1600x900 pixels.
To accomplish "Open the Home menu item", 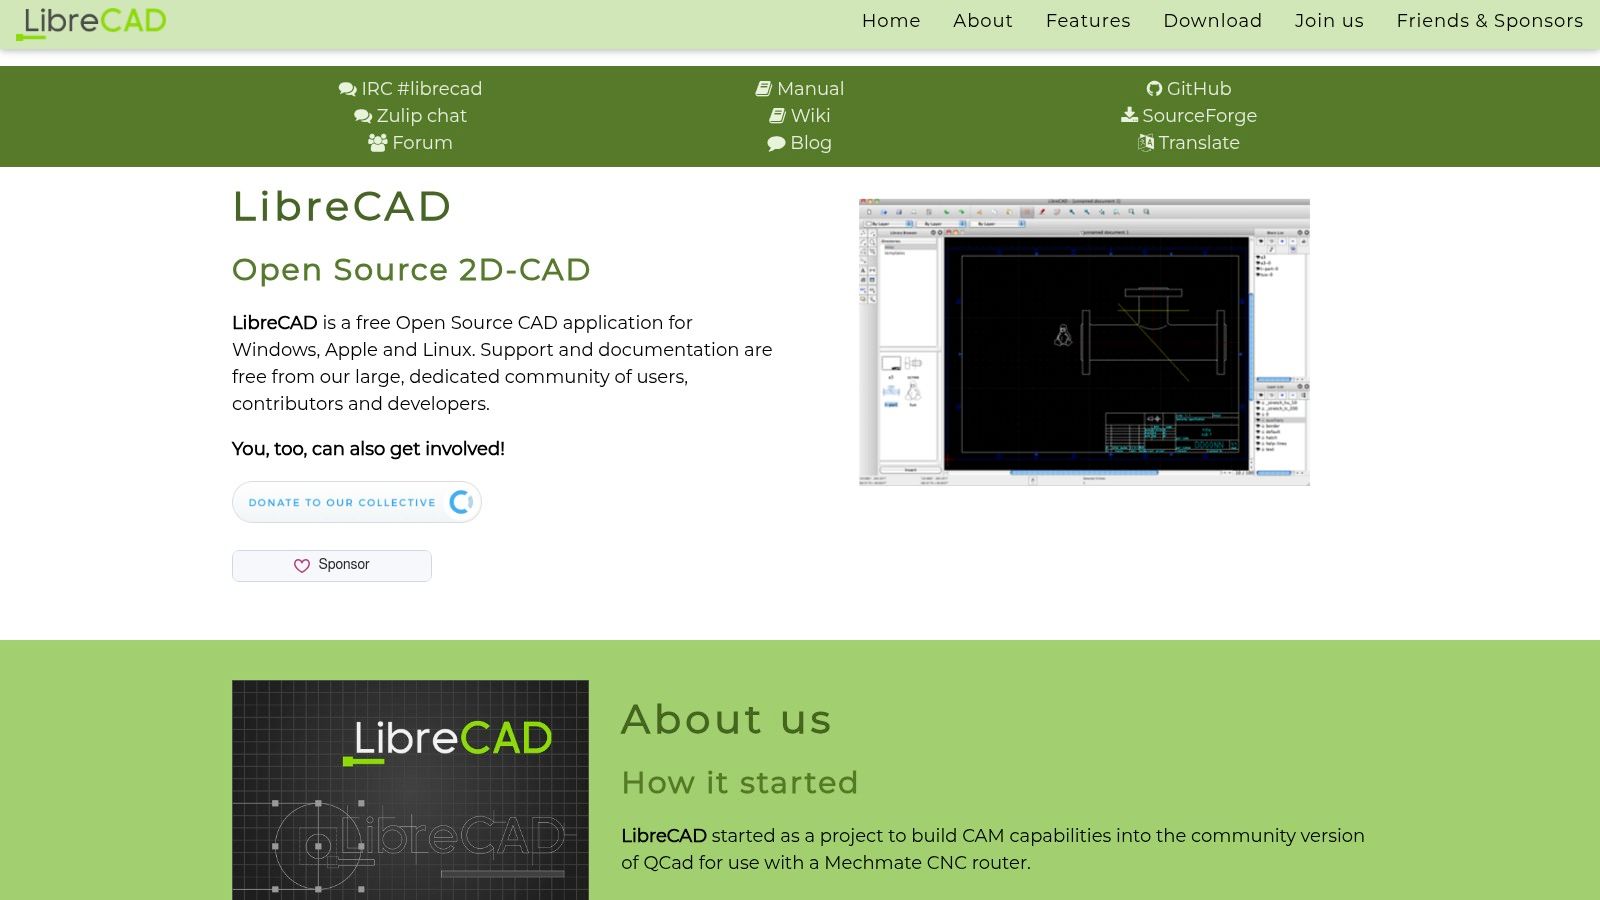I will (891, 21).
